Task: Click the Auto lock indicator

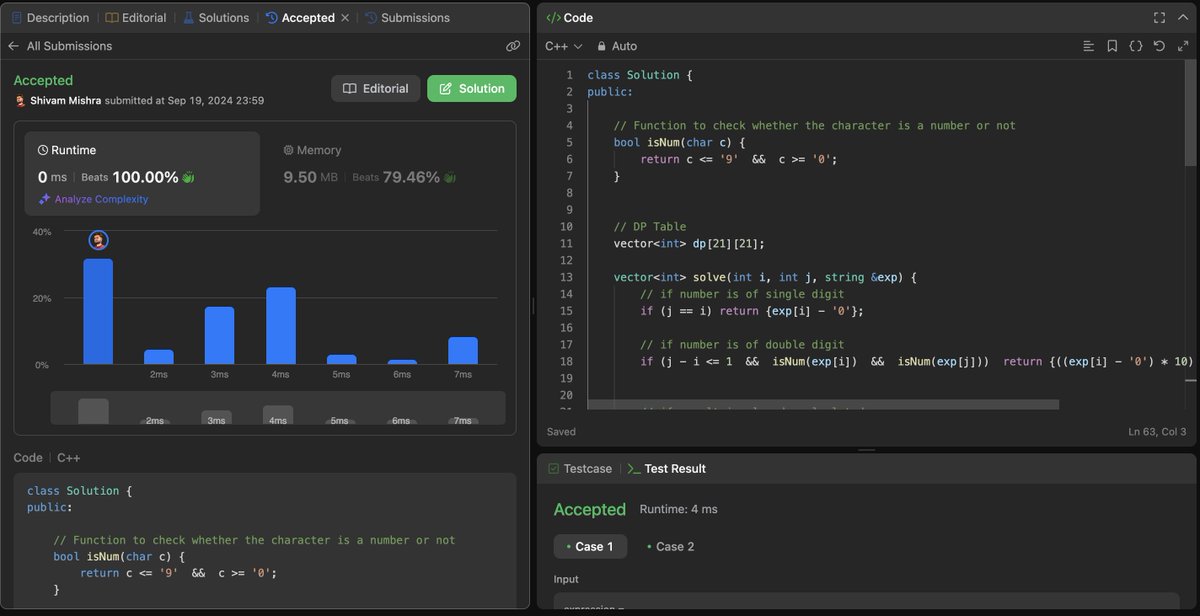Action: coord(616,46)
